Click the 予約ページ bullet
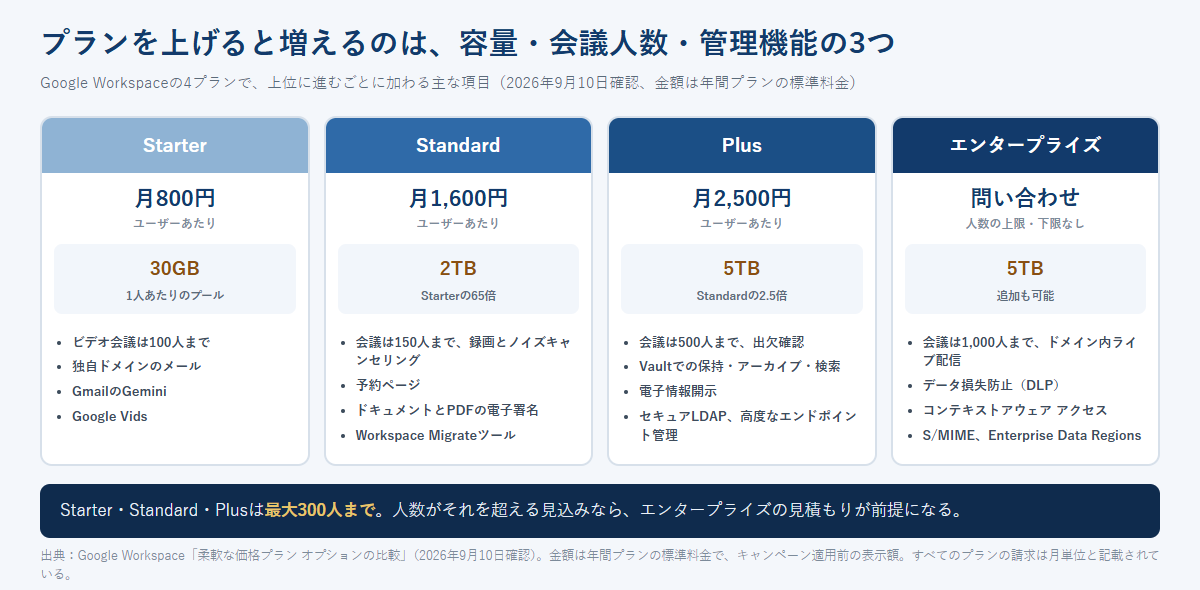This screenshot has height=590, width=1200. [x=388, y=384]
